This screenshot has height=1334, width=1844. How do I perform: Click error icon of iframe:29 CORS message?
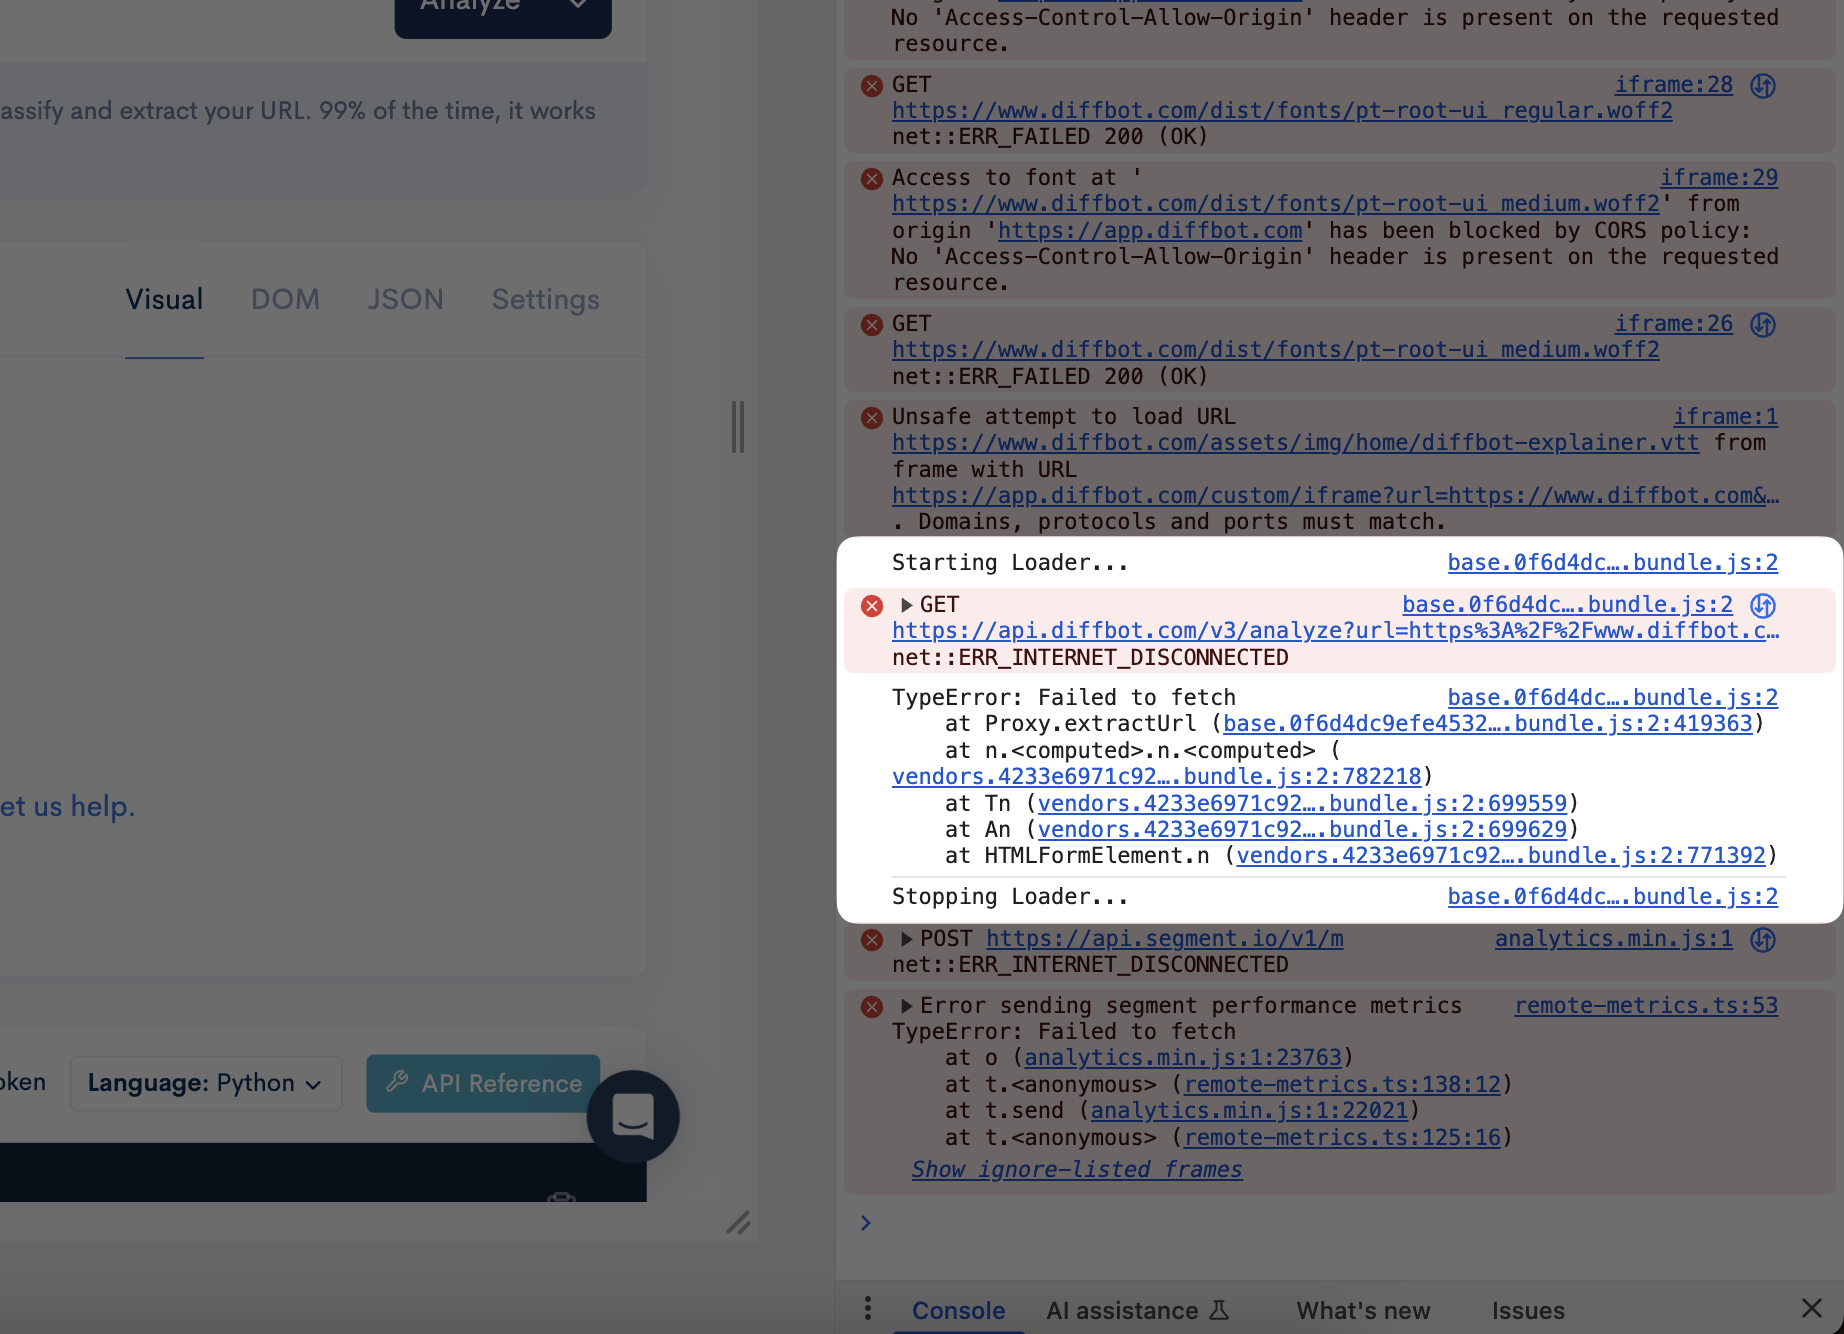coord(872,179)
